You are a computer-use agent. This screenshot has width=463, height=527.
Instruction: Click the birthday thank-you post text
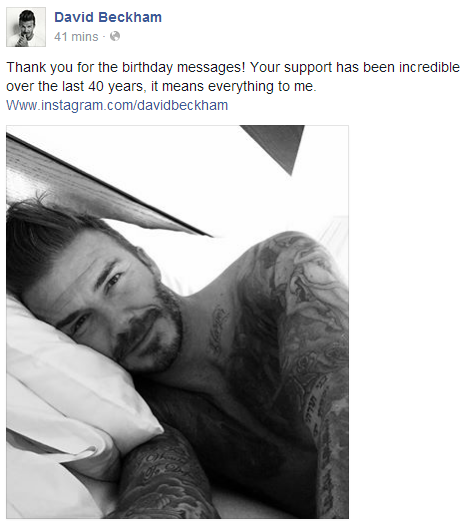click(x=233, y=77)
